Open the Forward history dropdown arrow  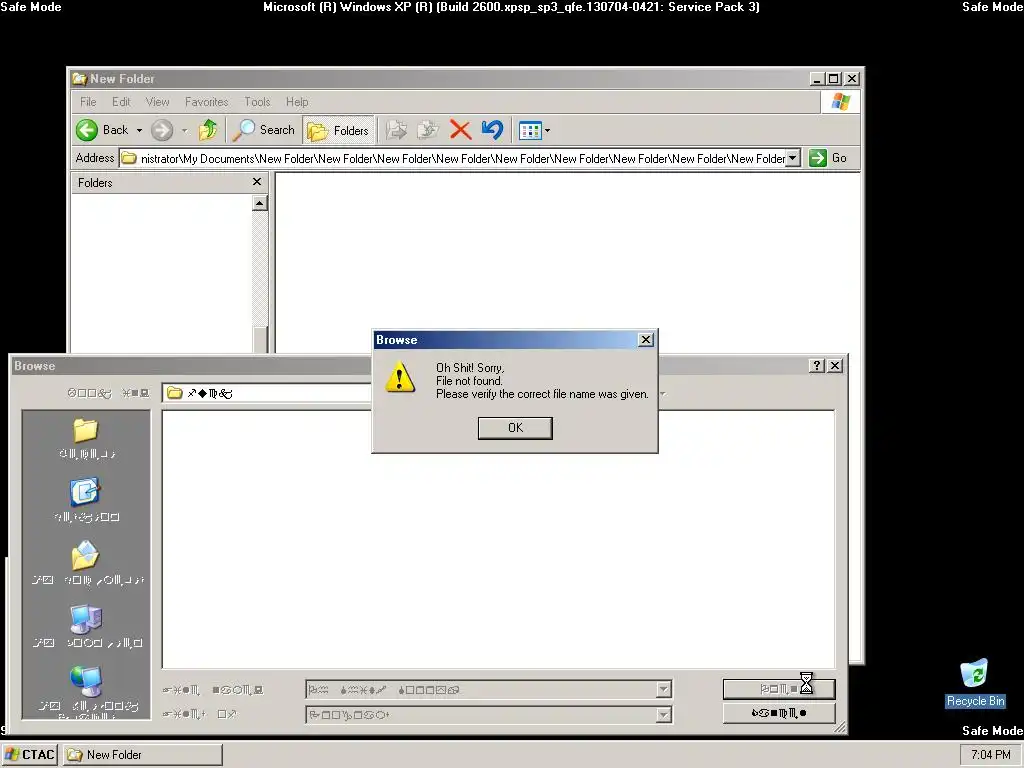coord(184,131)
